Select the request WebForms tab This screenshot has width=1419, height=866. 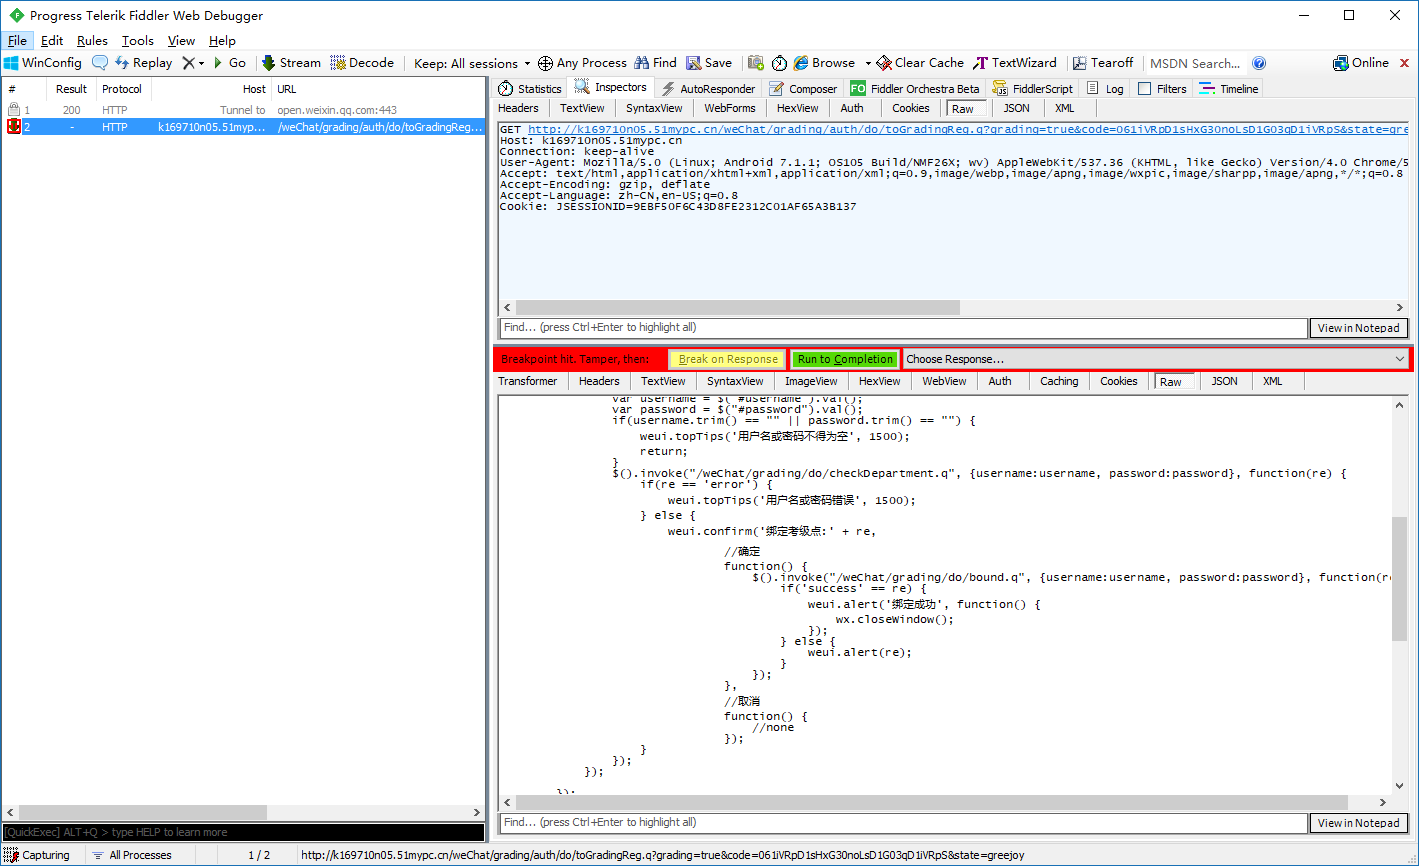[x=730, y=108]
